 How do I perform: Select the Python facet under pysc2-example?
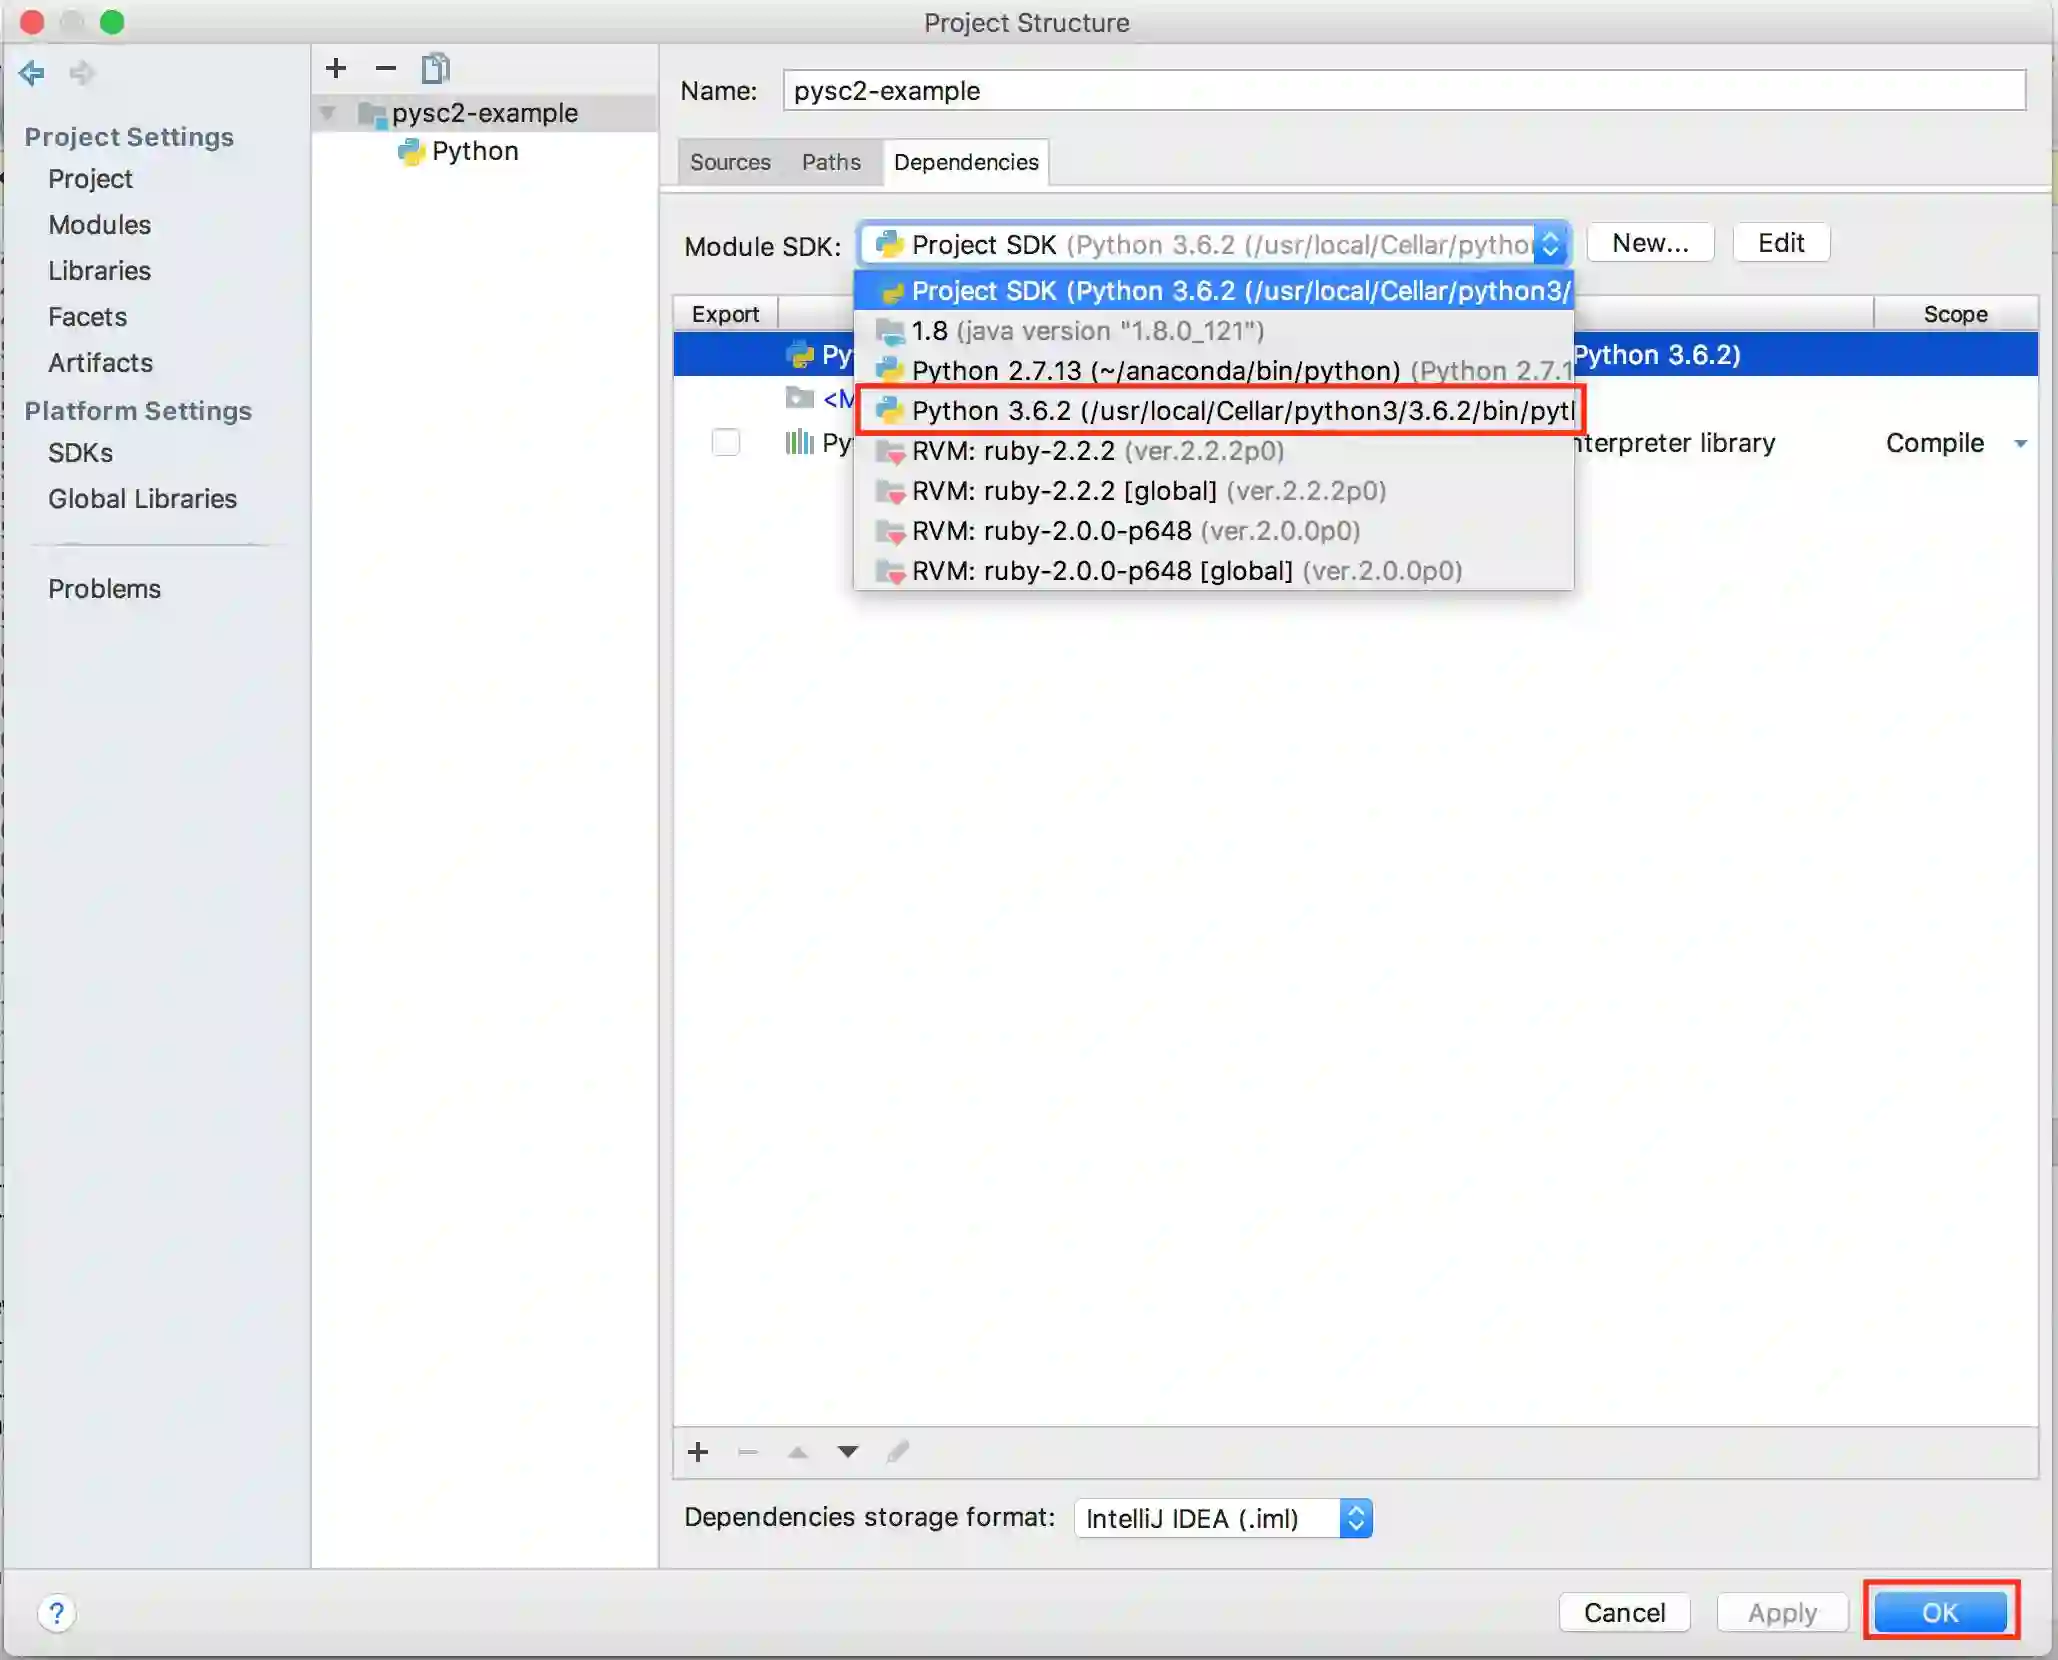(x=474, y=151)
